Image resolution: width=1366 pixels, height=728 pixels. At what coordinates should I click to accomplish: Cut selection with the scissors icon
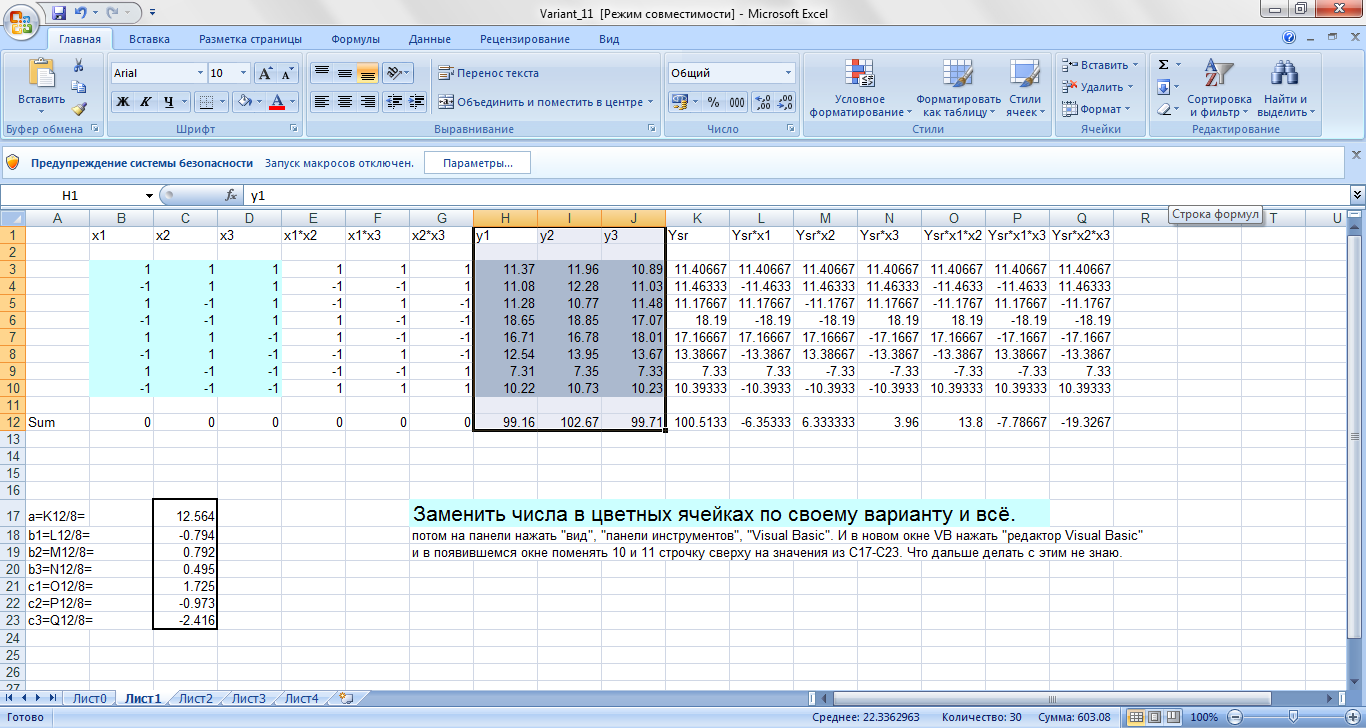[79, 65]
